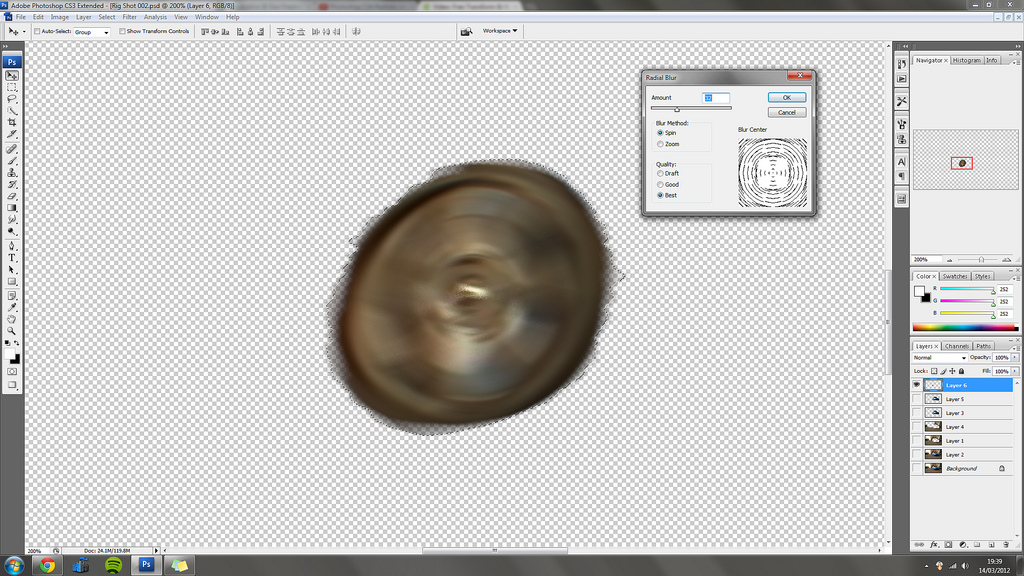Show Layer 5 via visibility box

(916, 399)
